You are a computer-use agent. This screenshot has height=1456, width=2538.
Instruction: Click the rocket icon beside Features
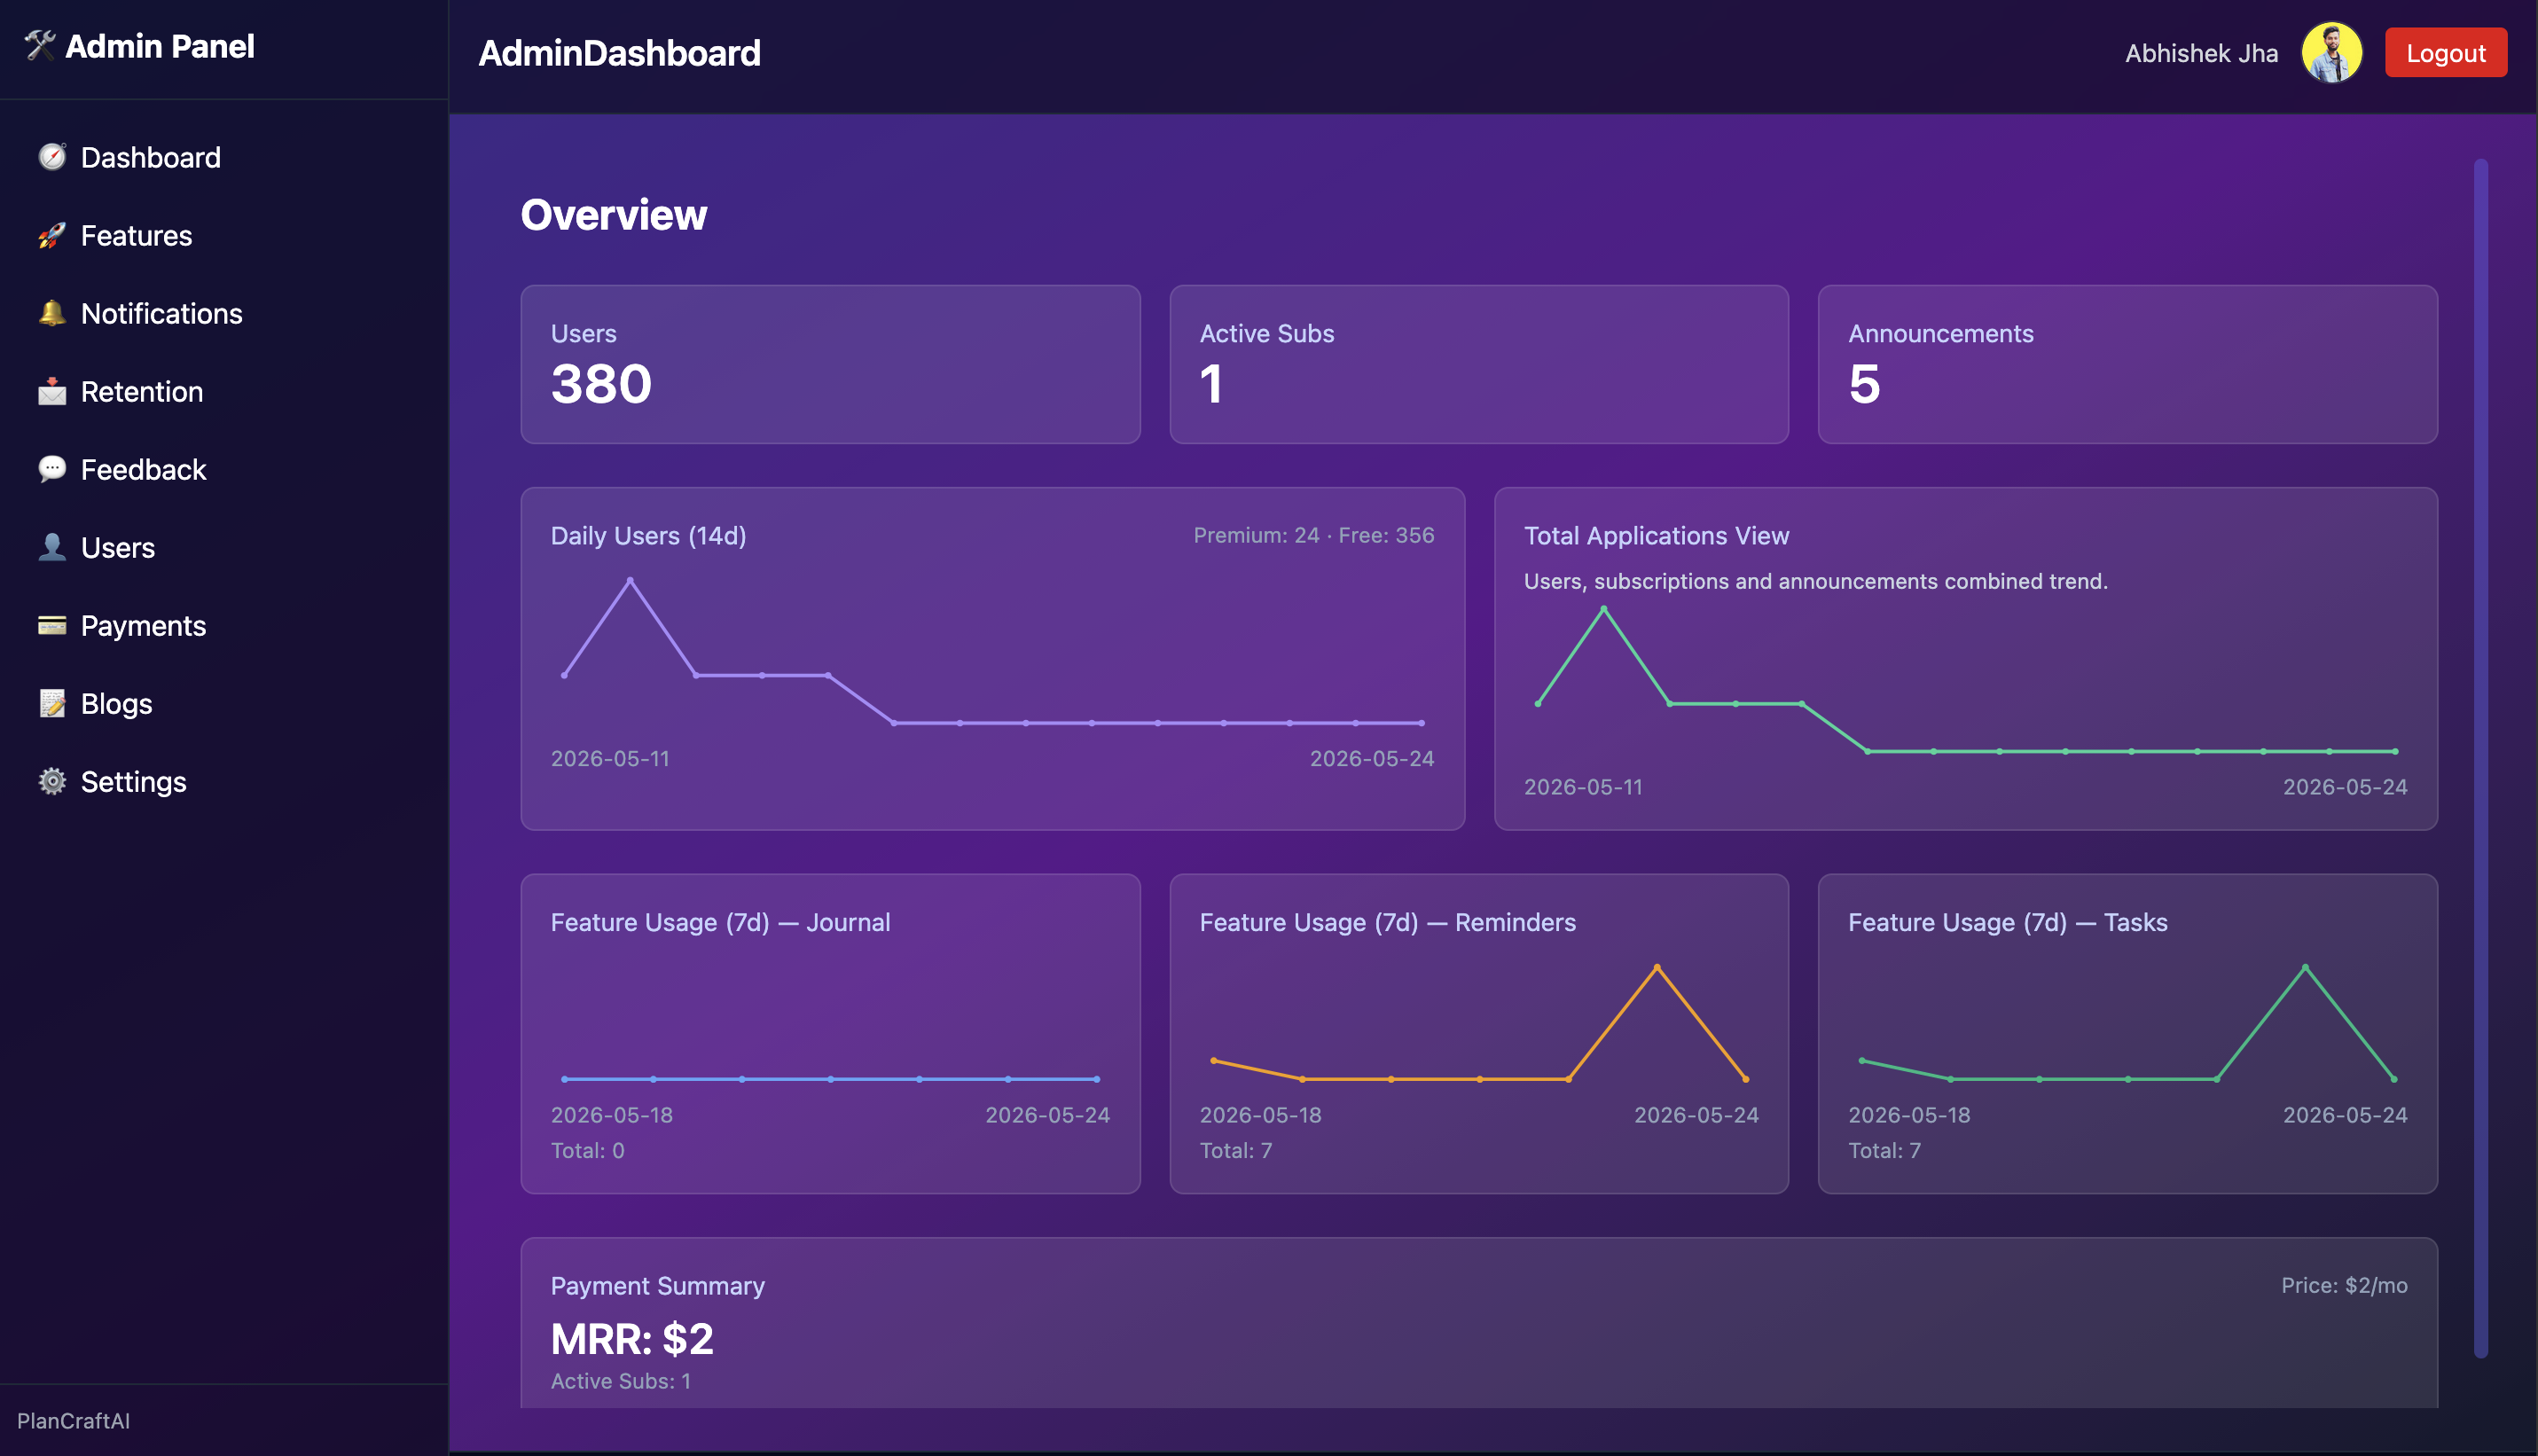click(52, 235)
